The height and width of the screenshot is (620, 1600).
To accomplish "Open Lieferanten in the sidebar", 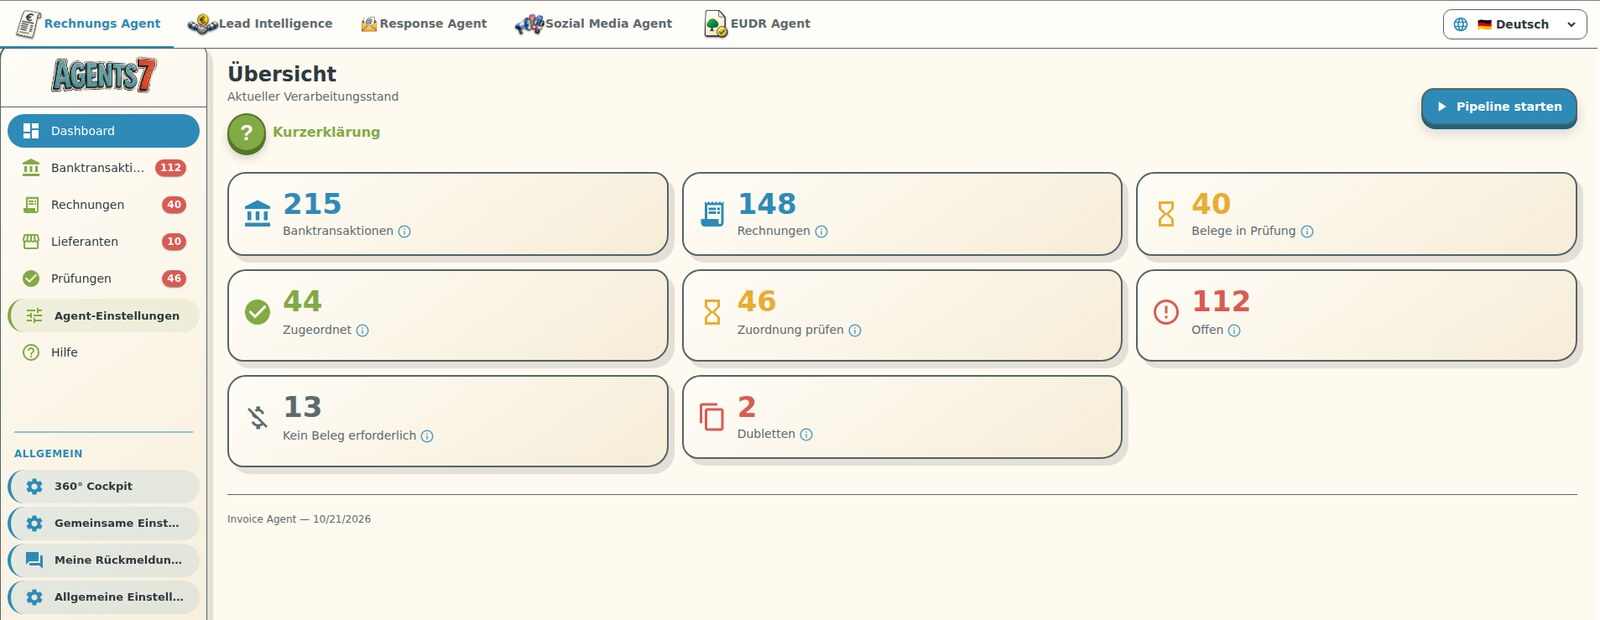I will click(x=104, y=242).
